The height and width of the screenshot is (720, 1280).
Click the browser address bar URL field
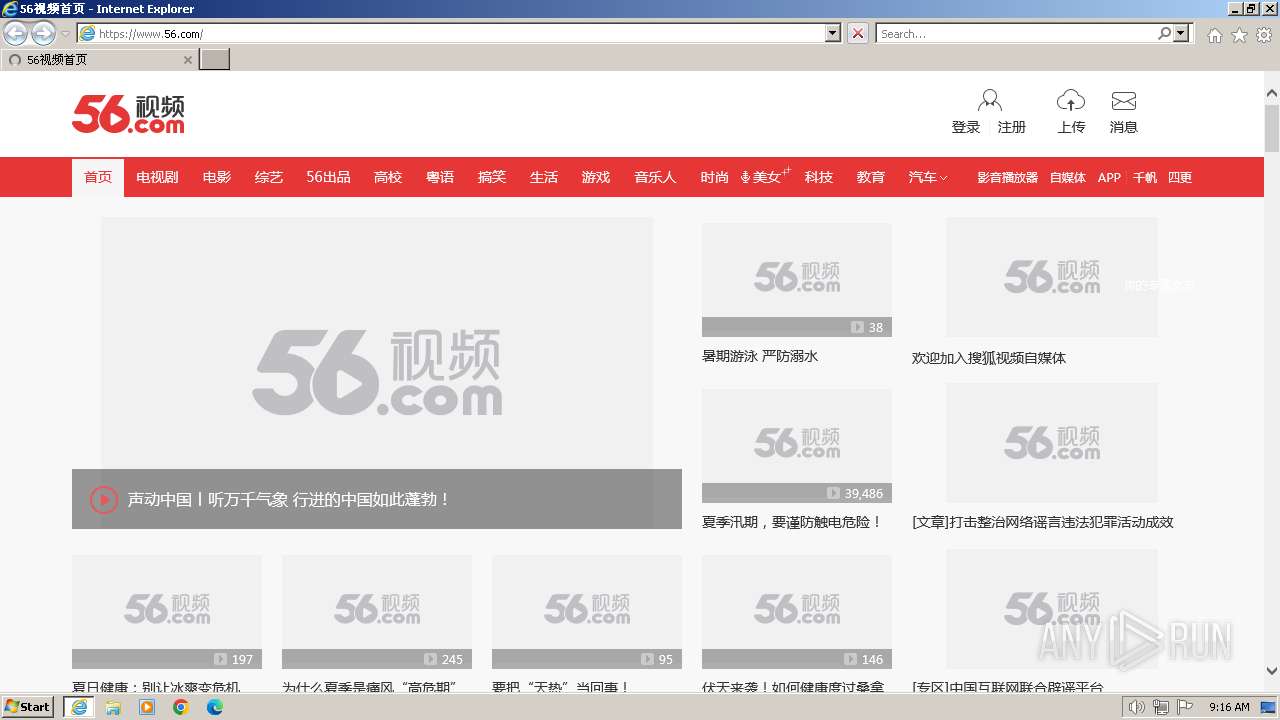(461, 33)
